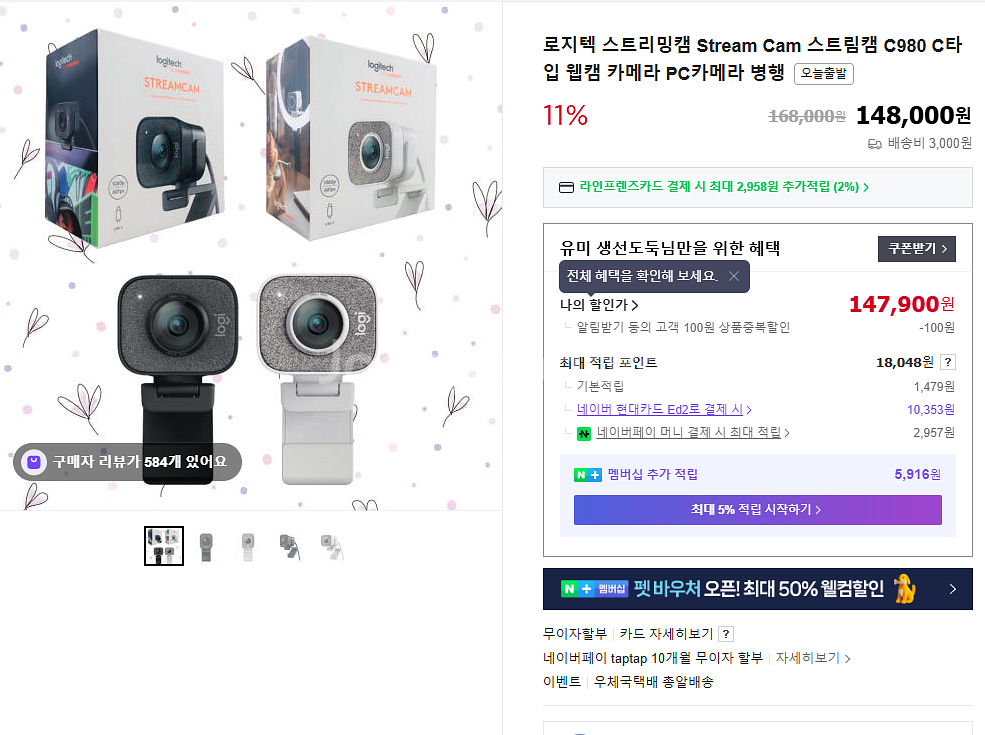Close the 전체 혜택 tooltip with X
The height and width of the screenshot is (735, 985).
pos(733,276)
